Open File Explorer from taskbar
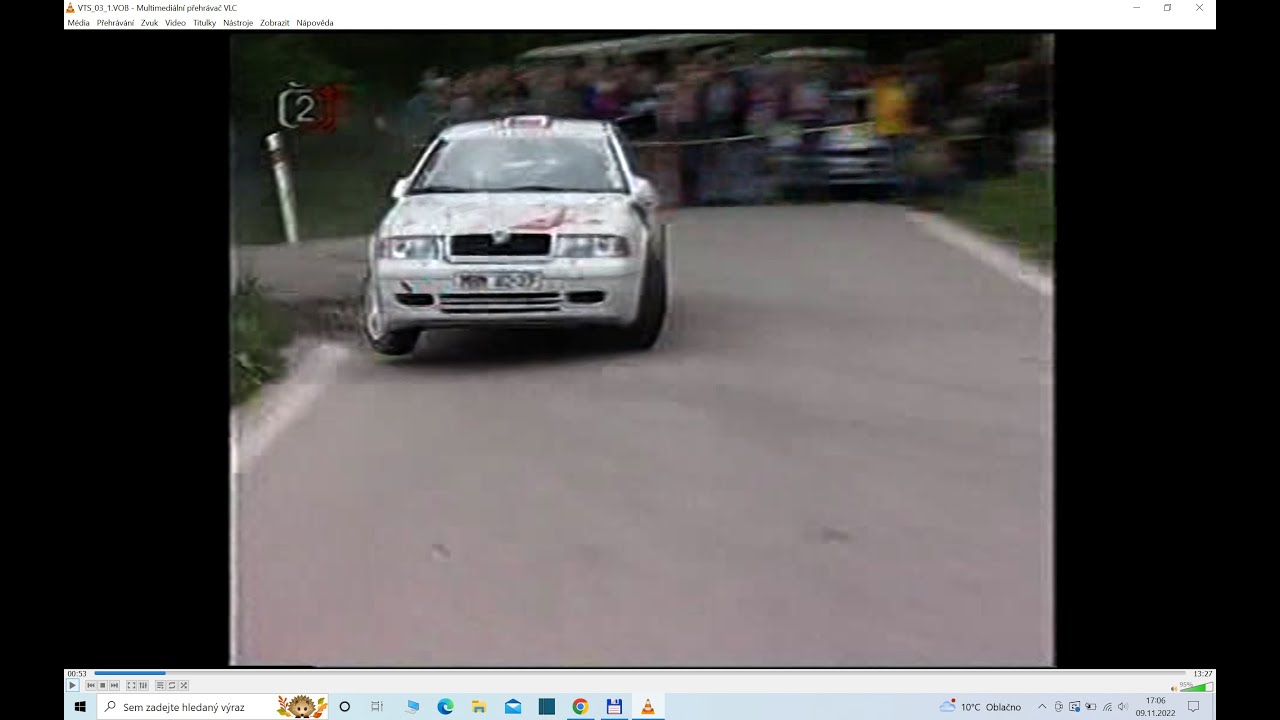Viewport: 1280px width, 720px height. [479, 706]
